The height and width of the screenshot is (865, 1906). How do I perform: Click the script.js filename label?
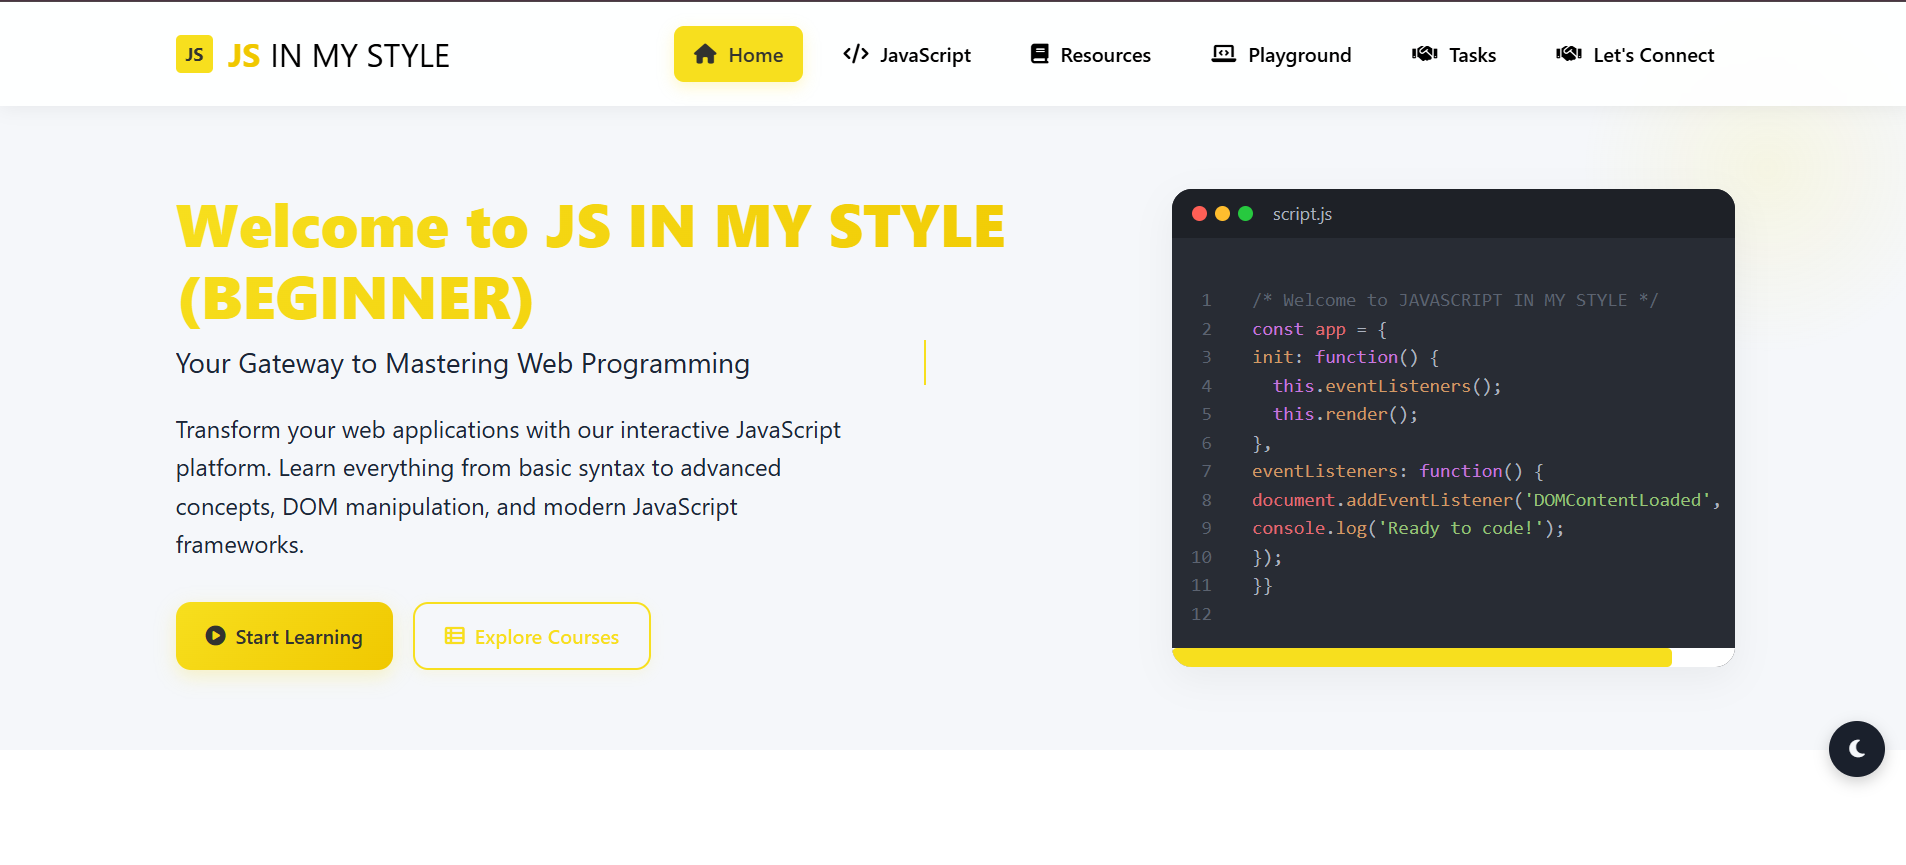(x=1302, y=214)
